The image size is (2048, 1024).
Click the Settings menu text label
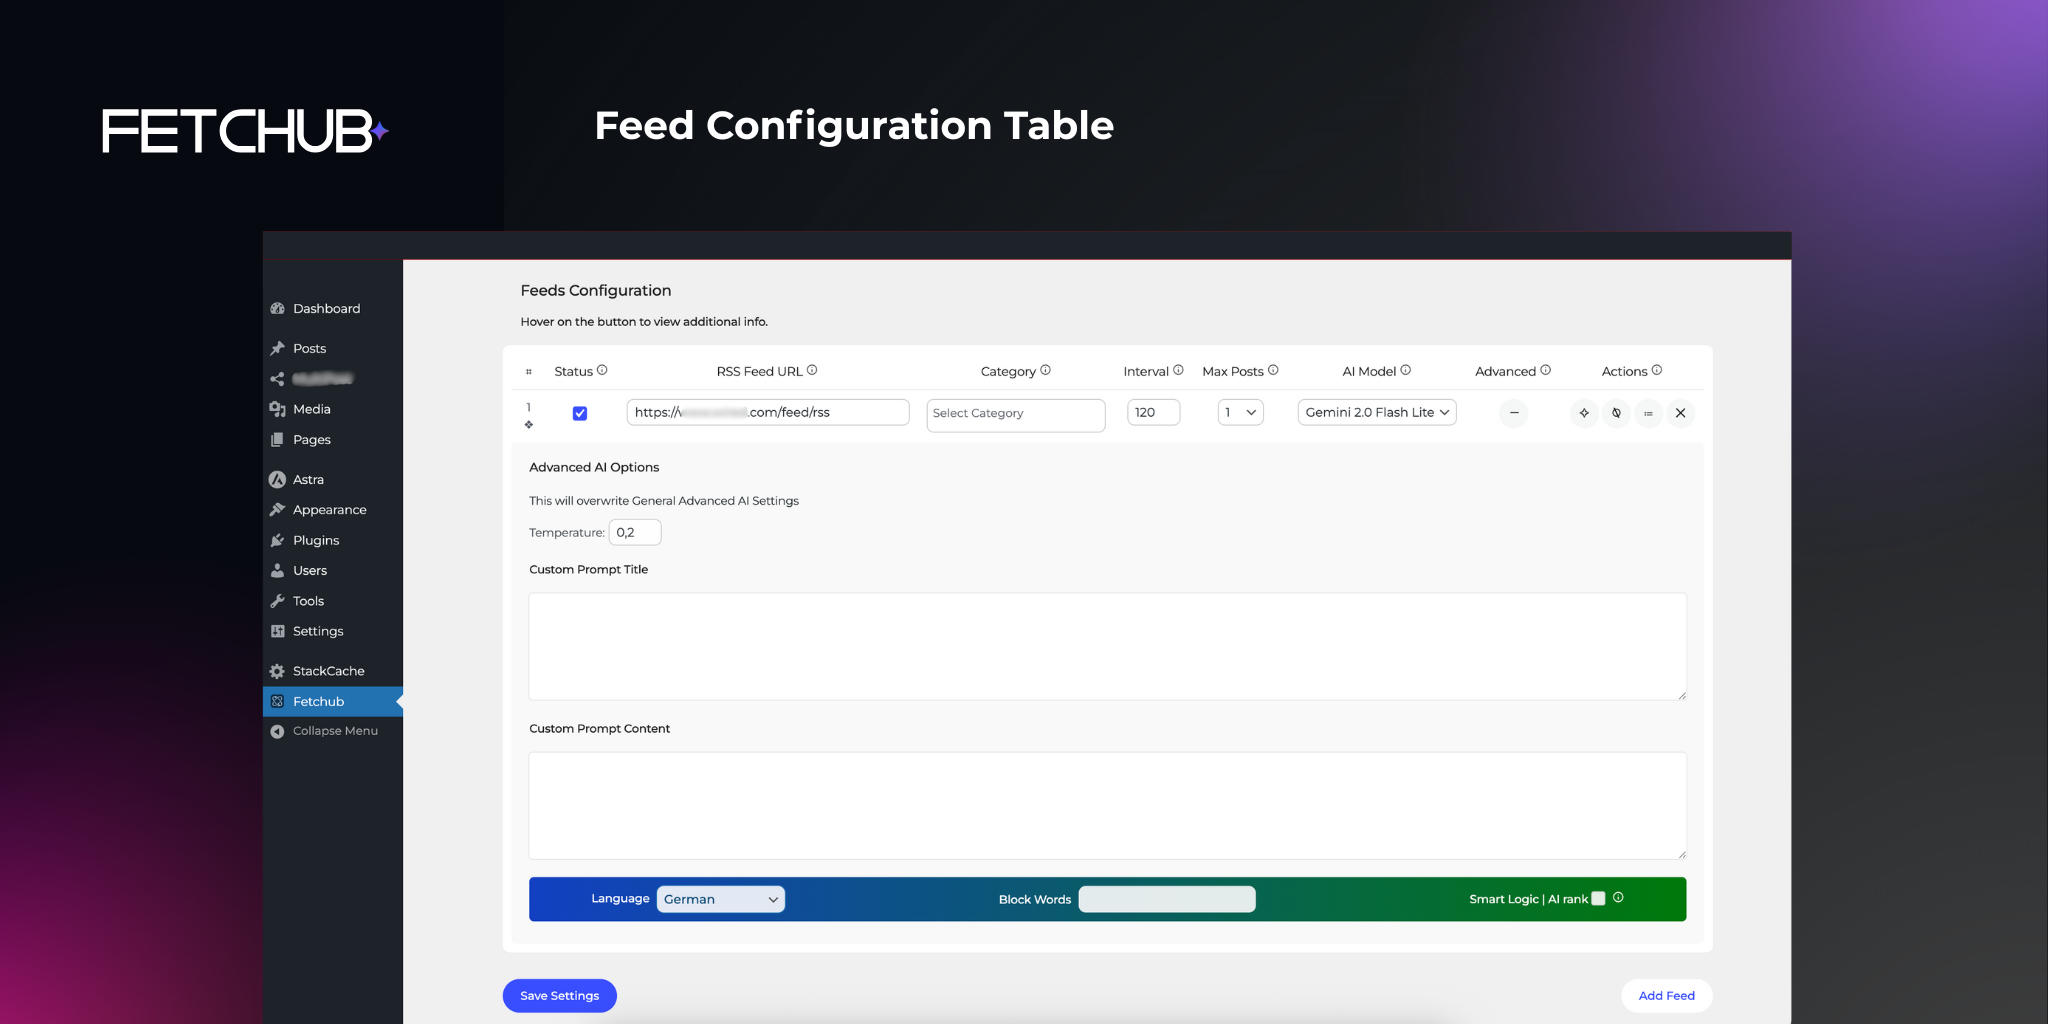point(318,631)
